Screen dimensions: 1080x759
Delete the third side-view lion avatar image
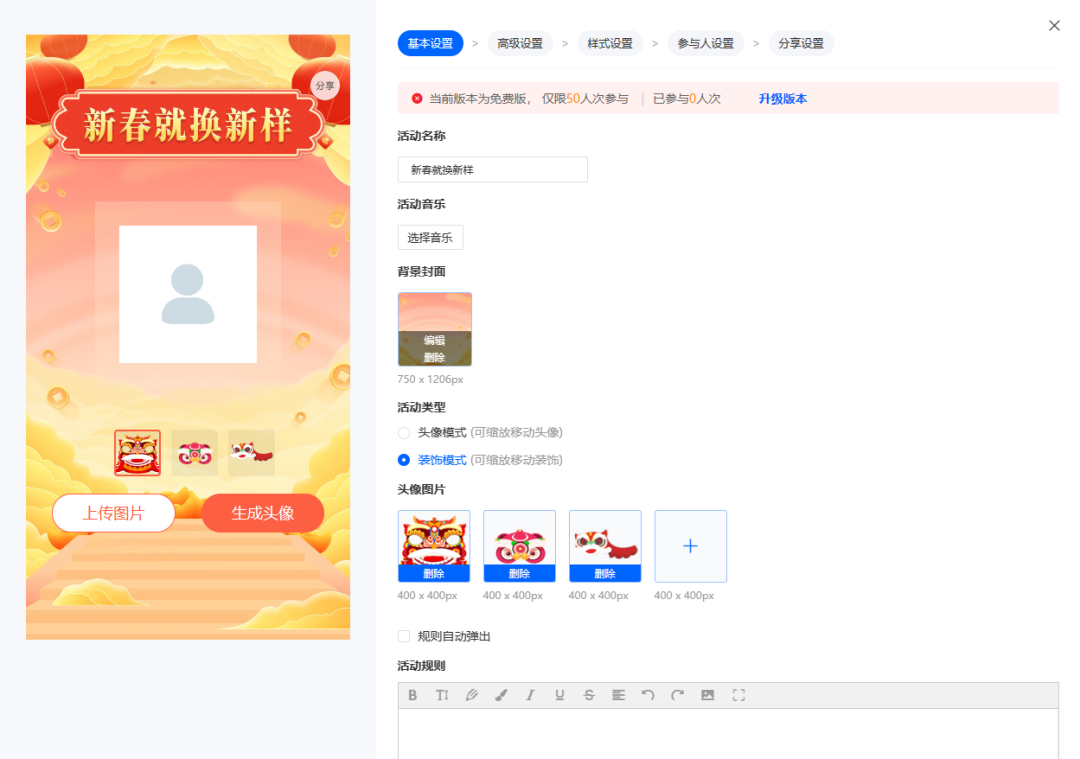(605, 574)
